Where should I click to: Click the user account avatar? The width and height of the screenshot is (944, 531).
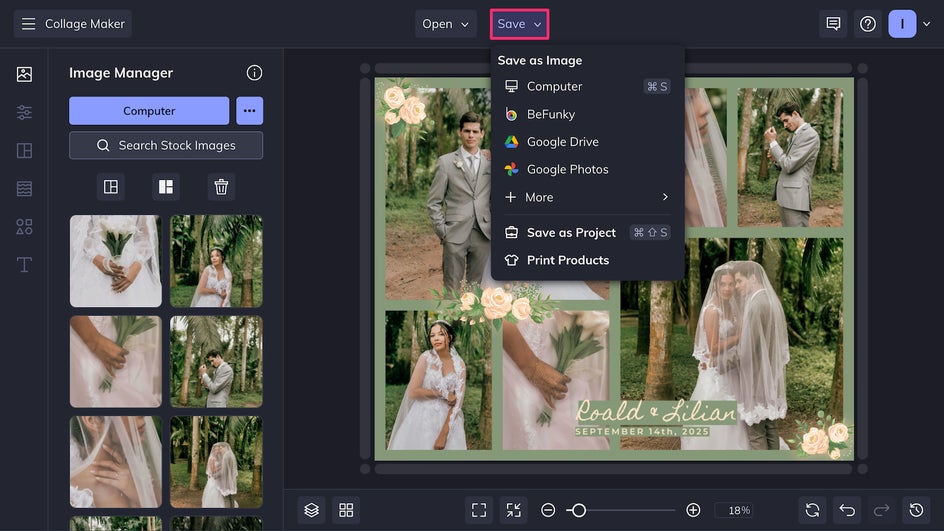pos(902,24)
